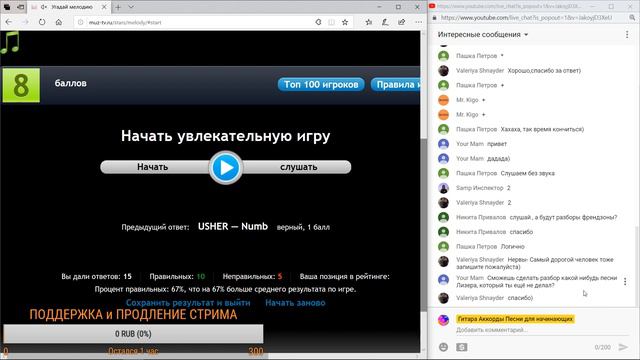
Task: Click the send message arrow icon
Action: click(623, 347)
